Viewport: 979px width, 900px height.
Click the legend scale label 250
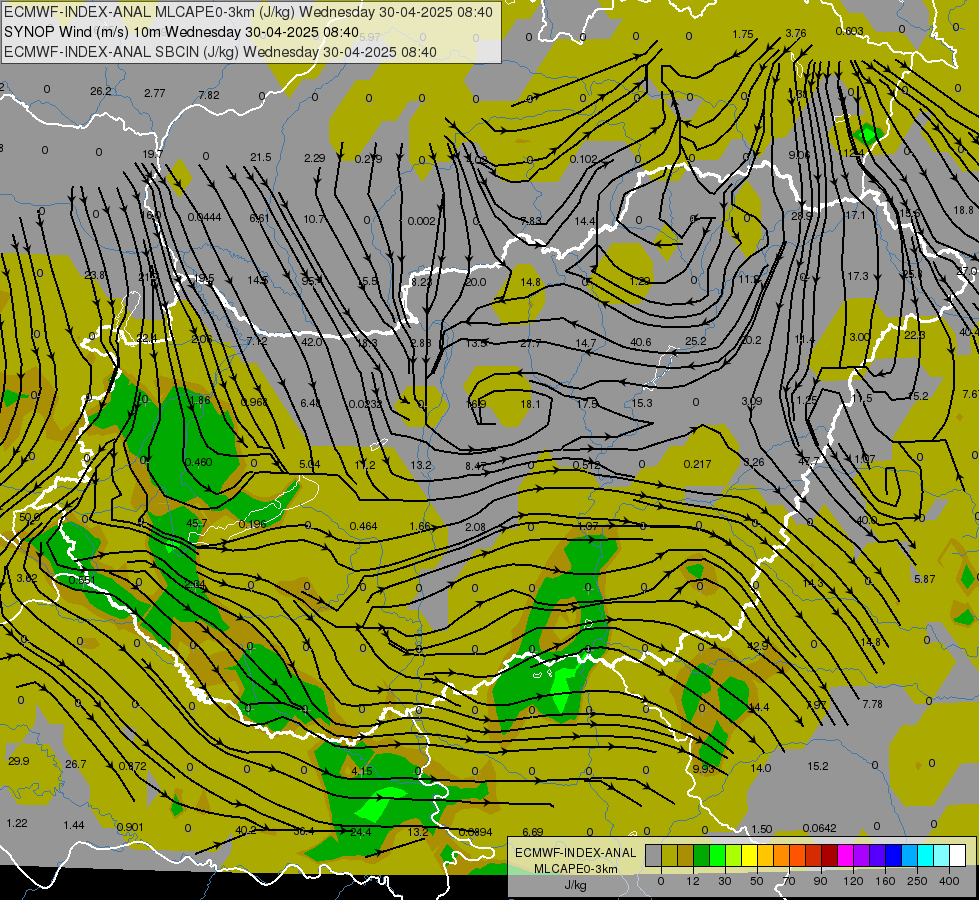pos(917,881)
